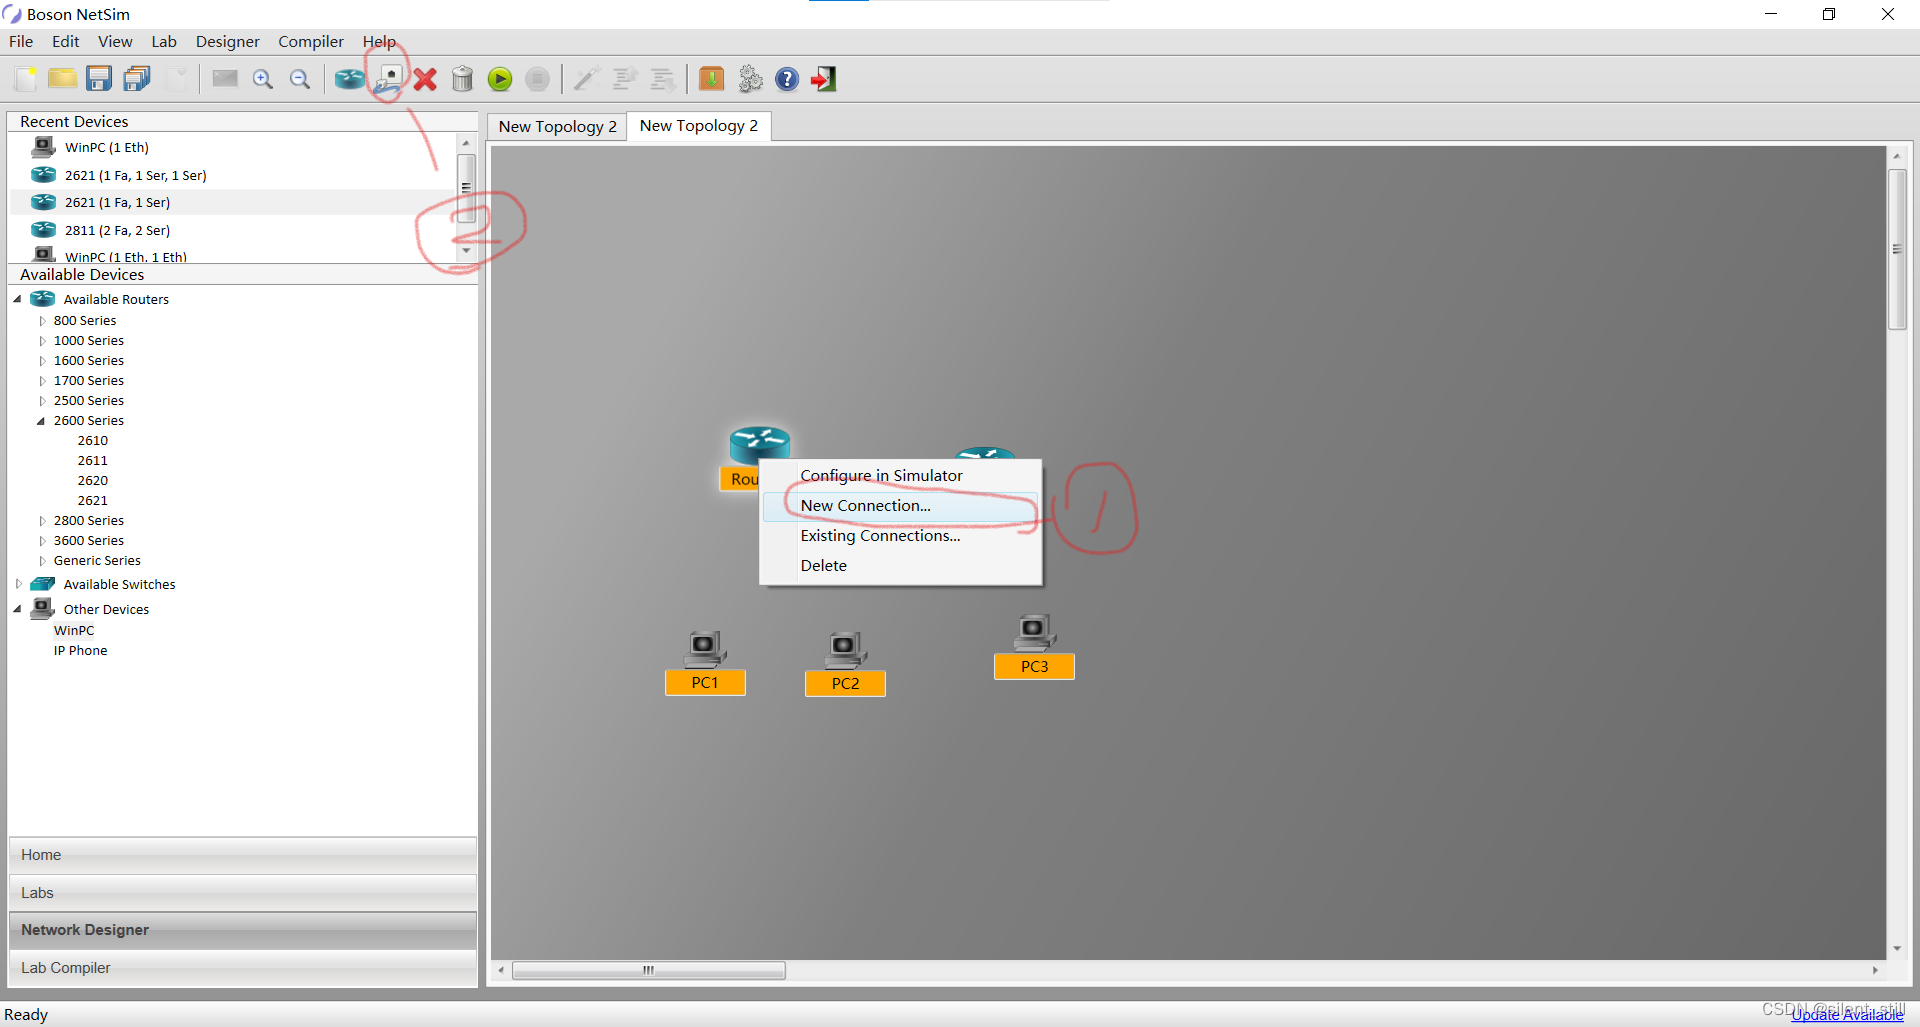The width and height of the screenshot is (1920, 1027).
Task: Expand the 1700 Series node
Action: pyautogui.click(x=42, y=381)
